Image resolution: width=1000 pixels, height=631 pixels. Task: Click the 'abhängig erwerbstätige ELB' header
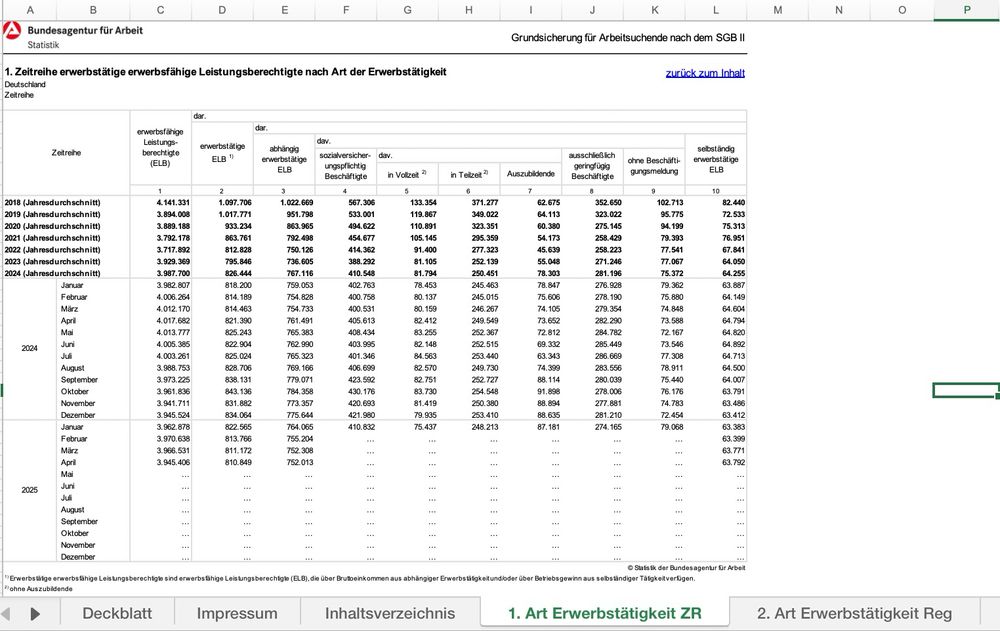point(284,159)
